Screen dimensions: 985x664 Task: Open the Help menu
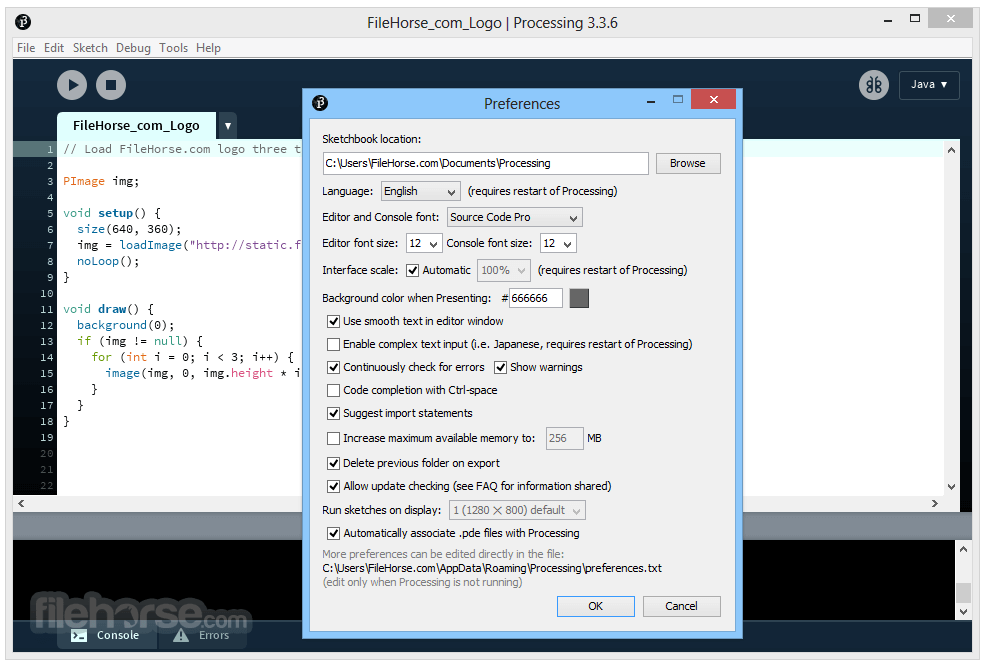[x=208, y=48]
